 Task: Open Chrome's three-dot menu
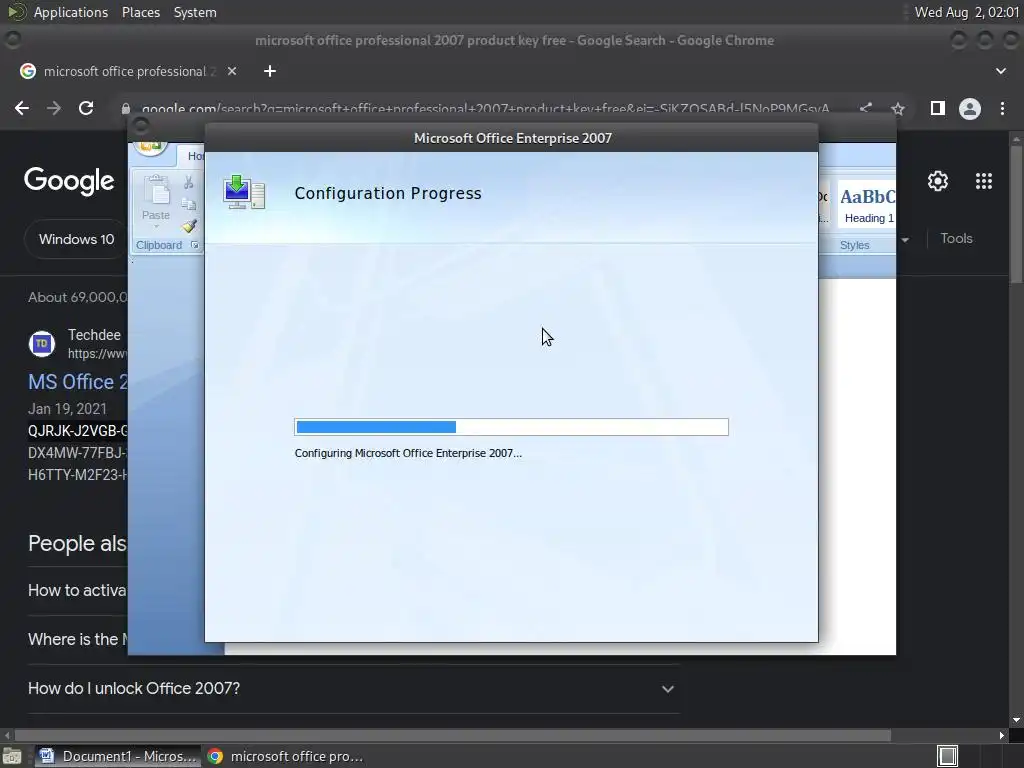1002,108
